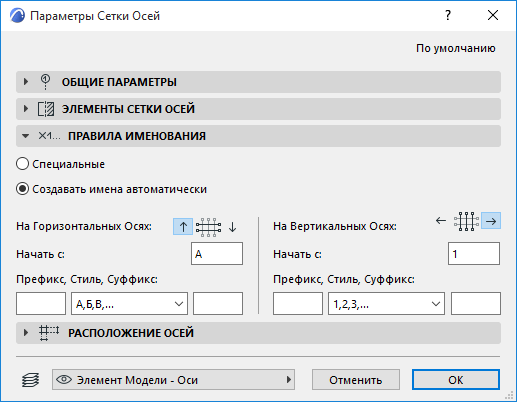
Task: Open the 1,2,3,... style dropdown
Action: pyautogui.click(x=386, y=304)
